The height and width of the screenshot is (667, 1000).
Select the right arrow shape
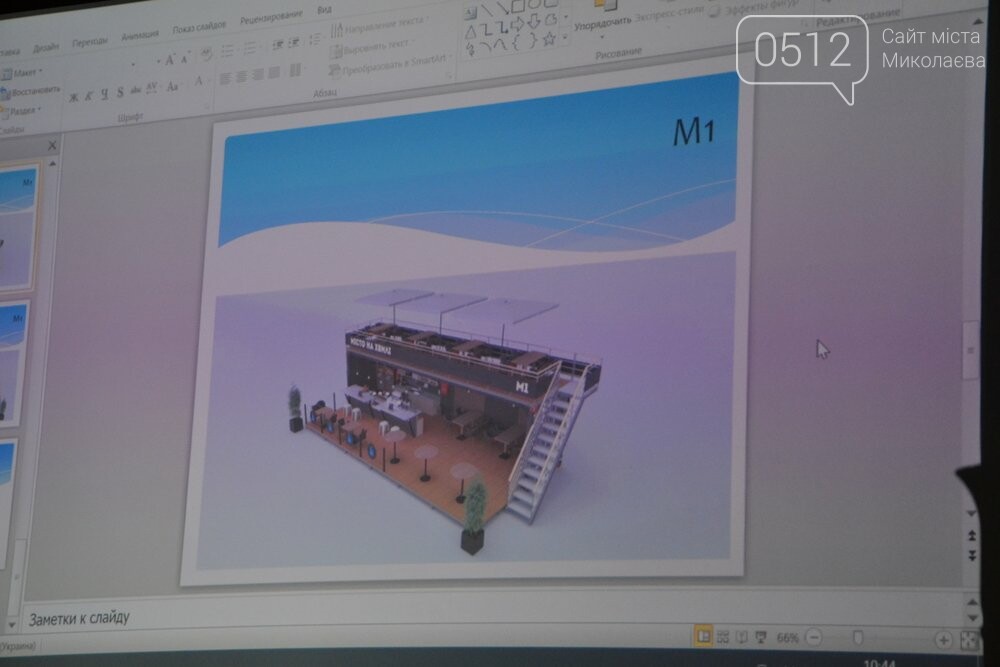(x=517, y=24)
